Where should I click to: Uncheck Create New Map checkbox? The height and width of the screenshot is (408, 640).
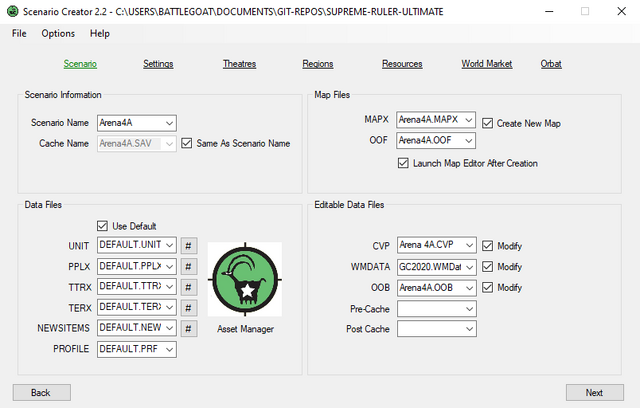487,123
